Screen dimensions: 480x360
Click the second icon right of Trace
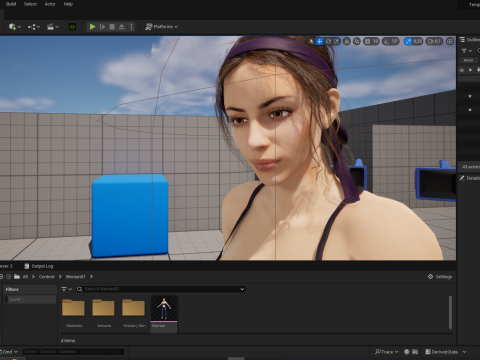pos(415,352)
